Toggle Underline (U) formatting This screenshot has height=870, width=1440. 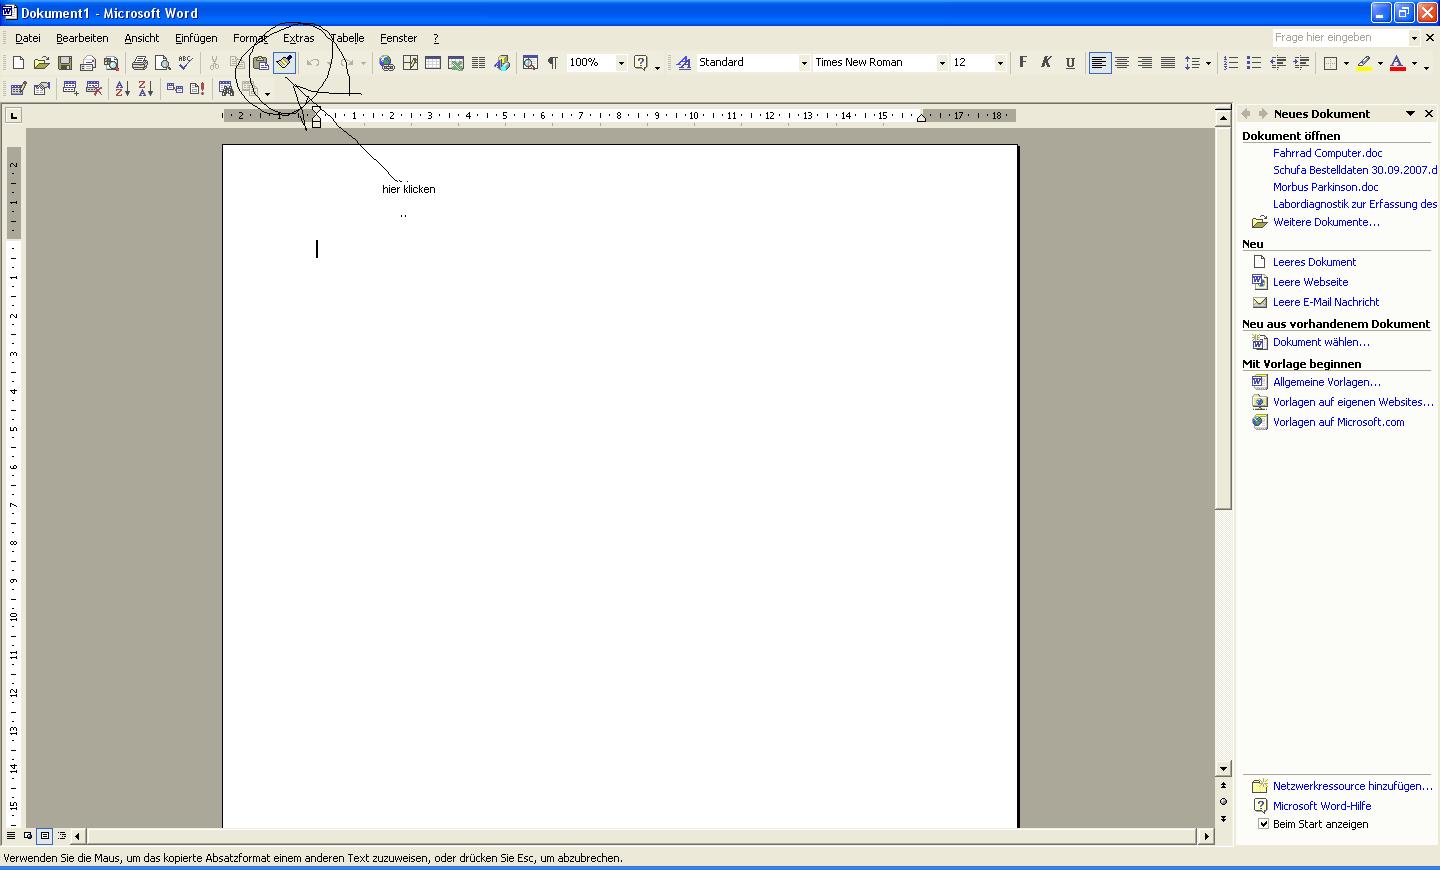click(1070, 63)
